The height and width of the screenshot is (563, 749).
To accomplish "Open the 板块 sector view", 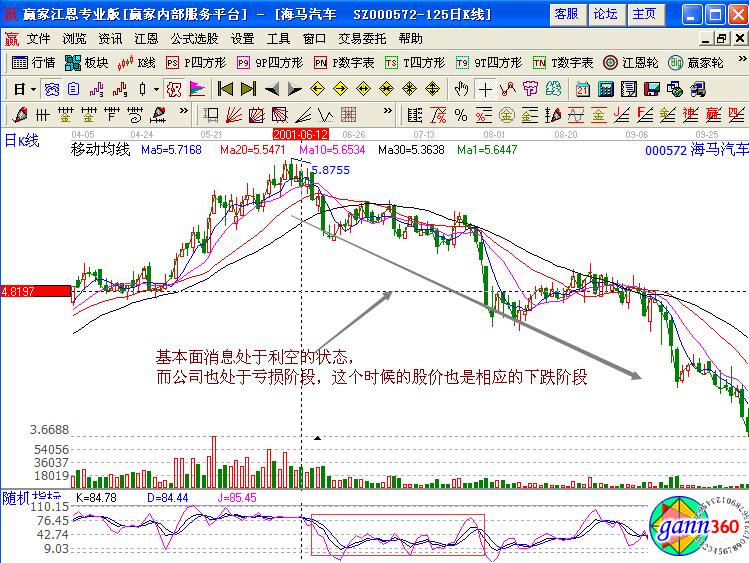I will point(86,62).
